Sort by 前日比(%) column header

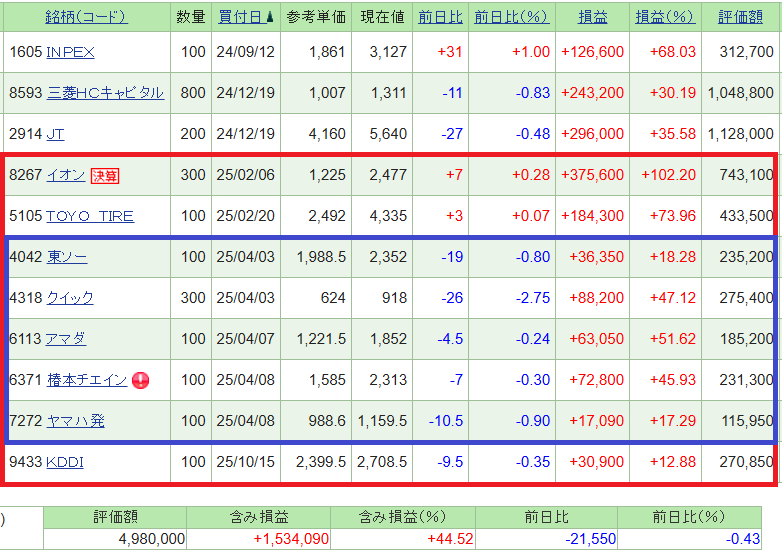pos(512,17)
